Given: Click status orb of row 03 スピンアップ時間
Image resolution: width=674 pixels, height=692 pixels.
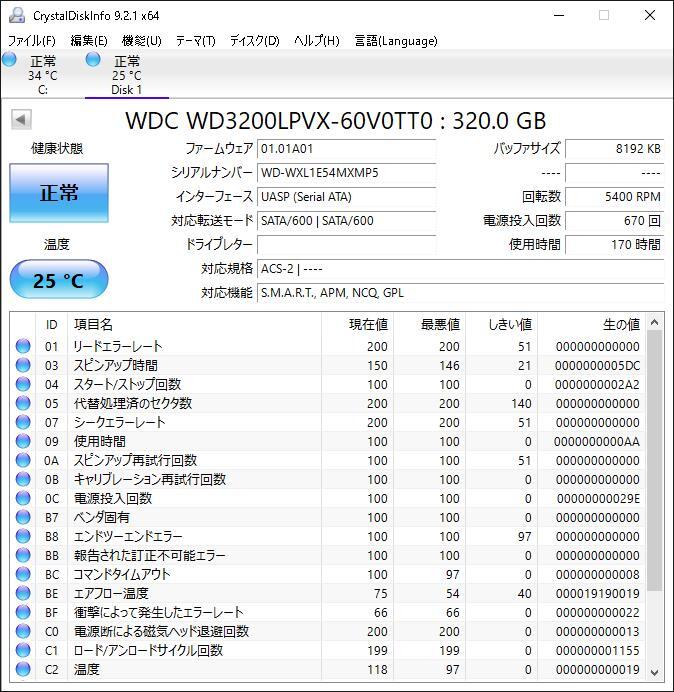Looking at the screenshot, I should click(23, 365).
